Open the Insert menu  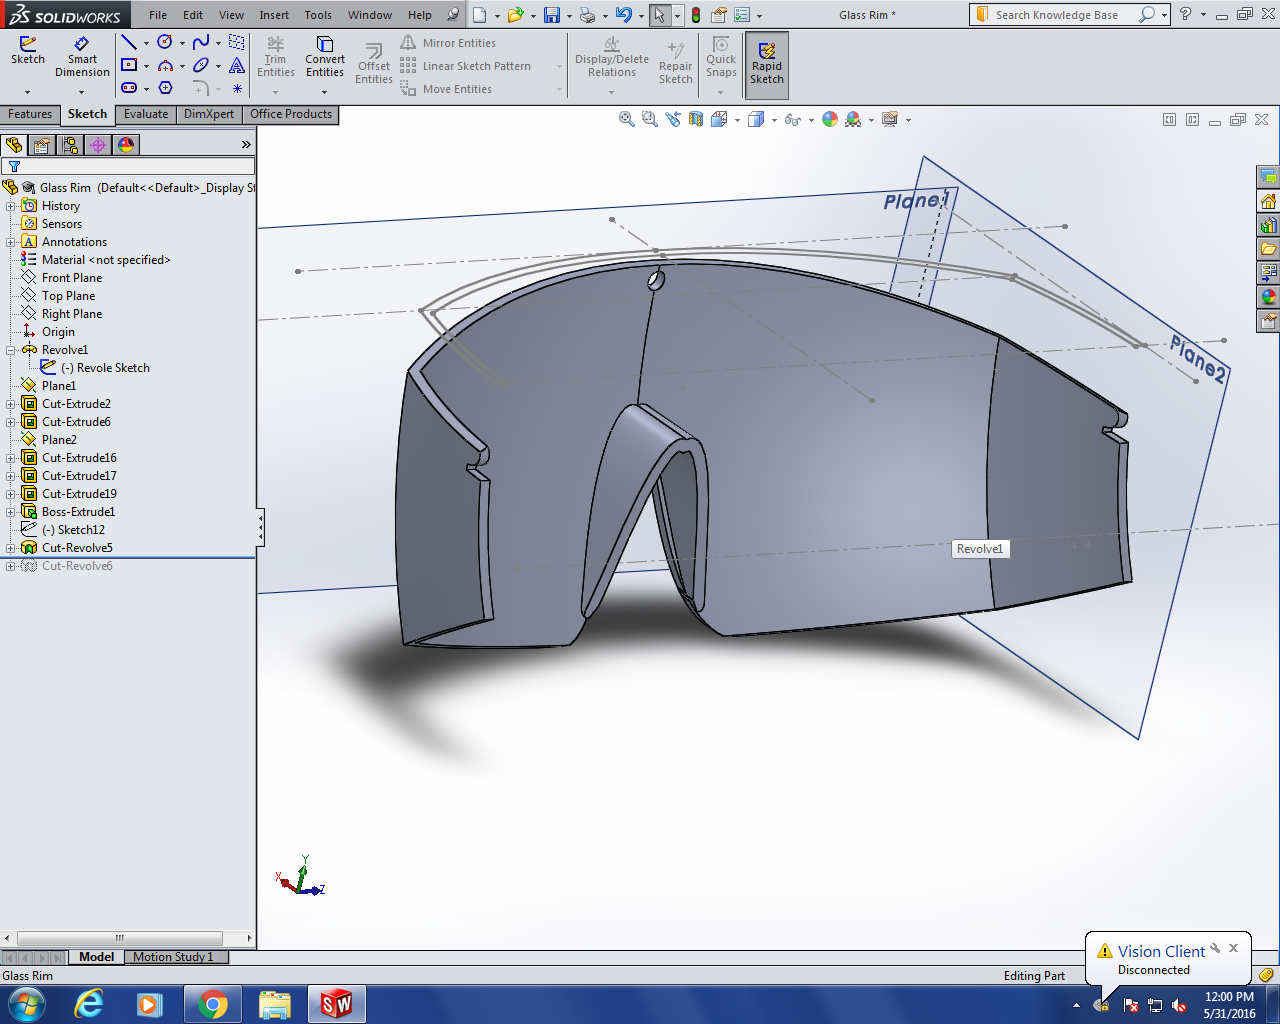coord(274,15)
